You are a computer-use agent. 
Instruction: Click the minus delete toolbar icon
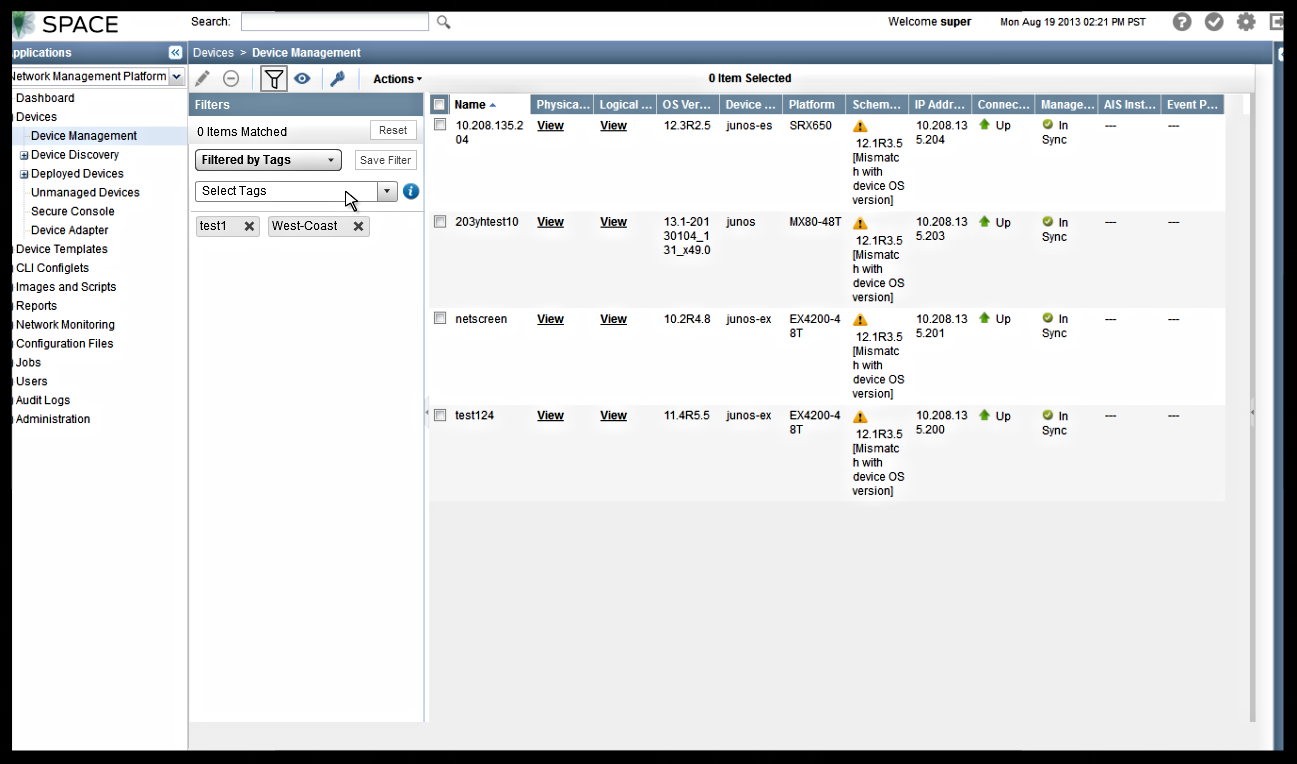pyautogui.click(x=231, y=78)
